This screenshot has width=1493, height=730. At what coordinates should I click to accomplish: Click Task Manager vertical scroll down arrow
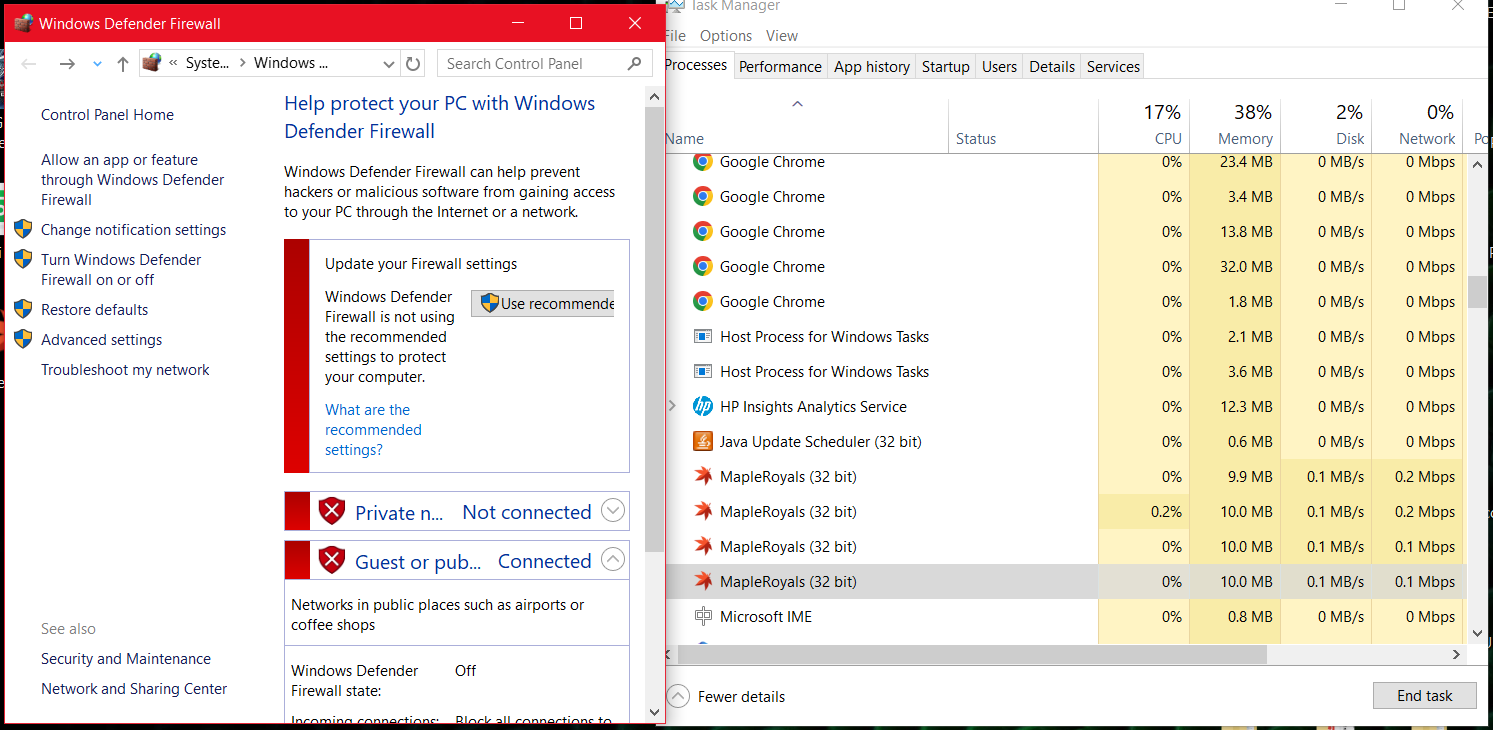pyautogui.click(x=1478, y=634)
